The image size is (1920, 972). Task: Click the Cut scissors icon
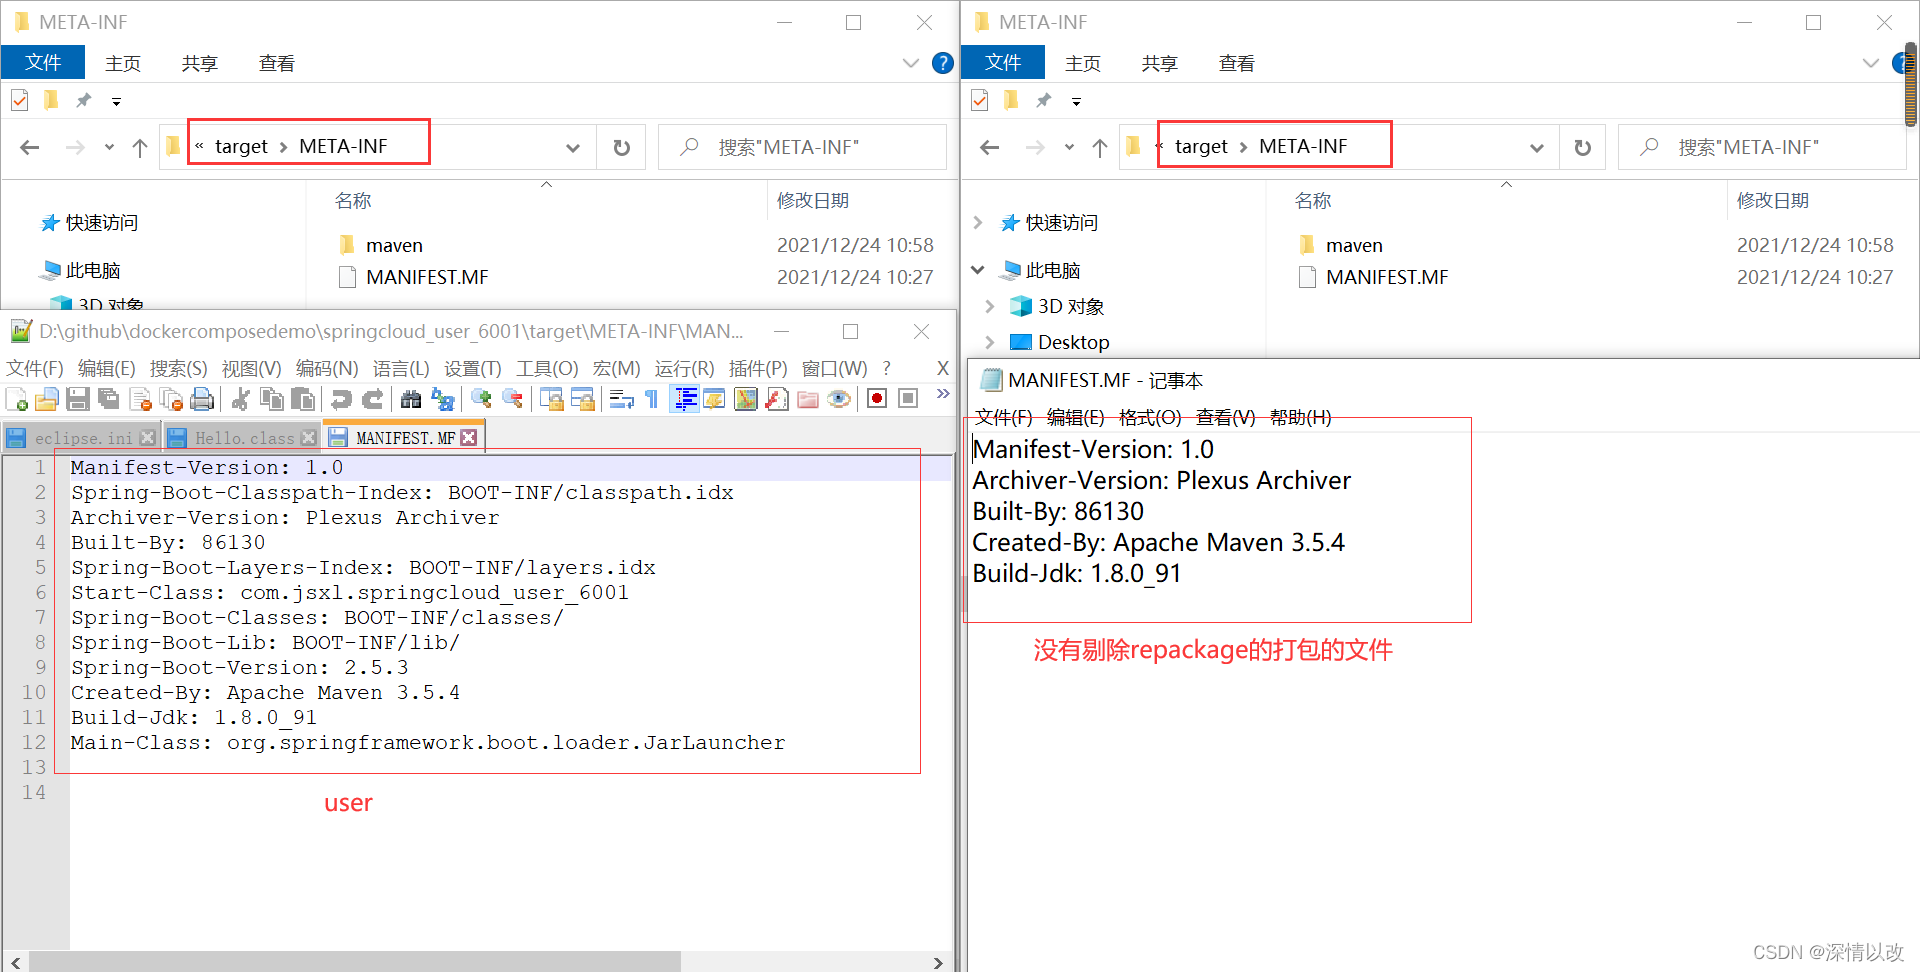(240, 400)
